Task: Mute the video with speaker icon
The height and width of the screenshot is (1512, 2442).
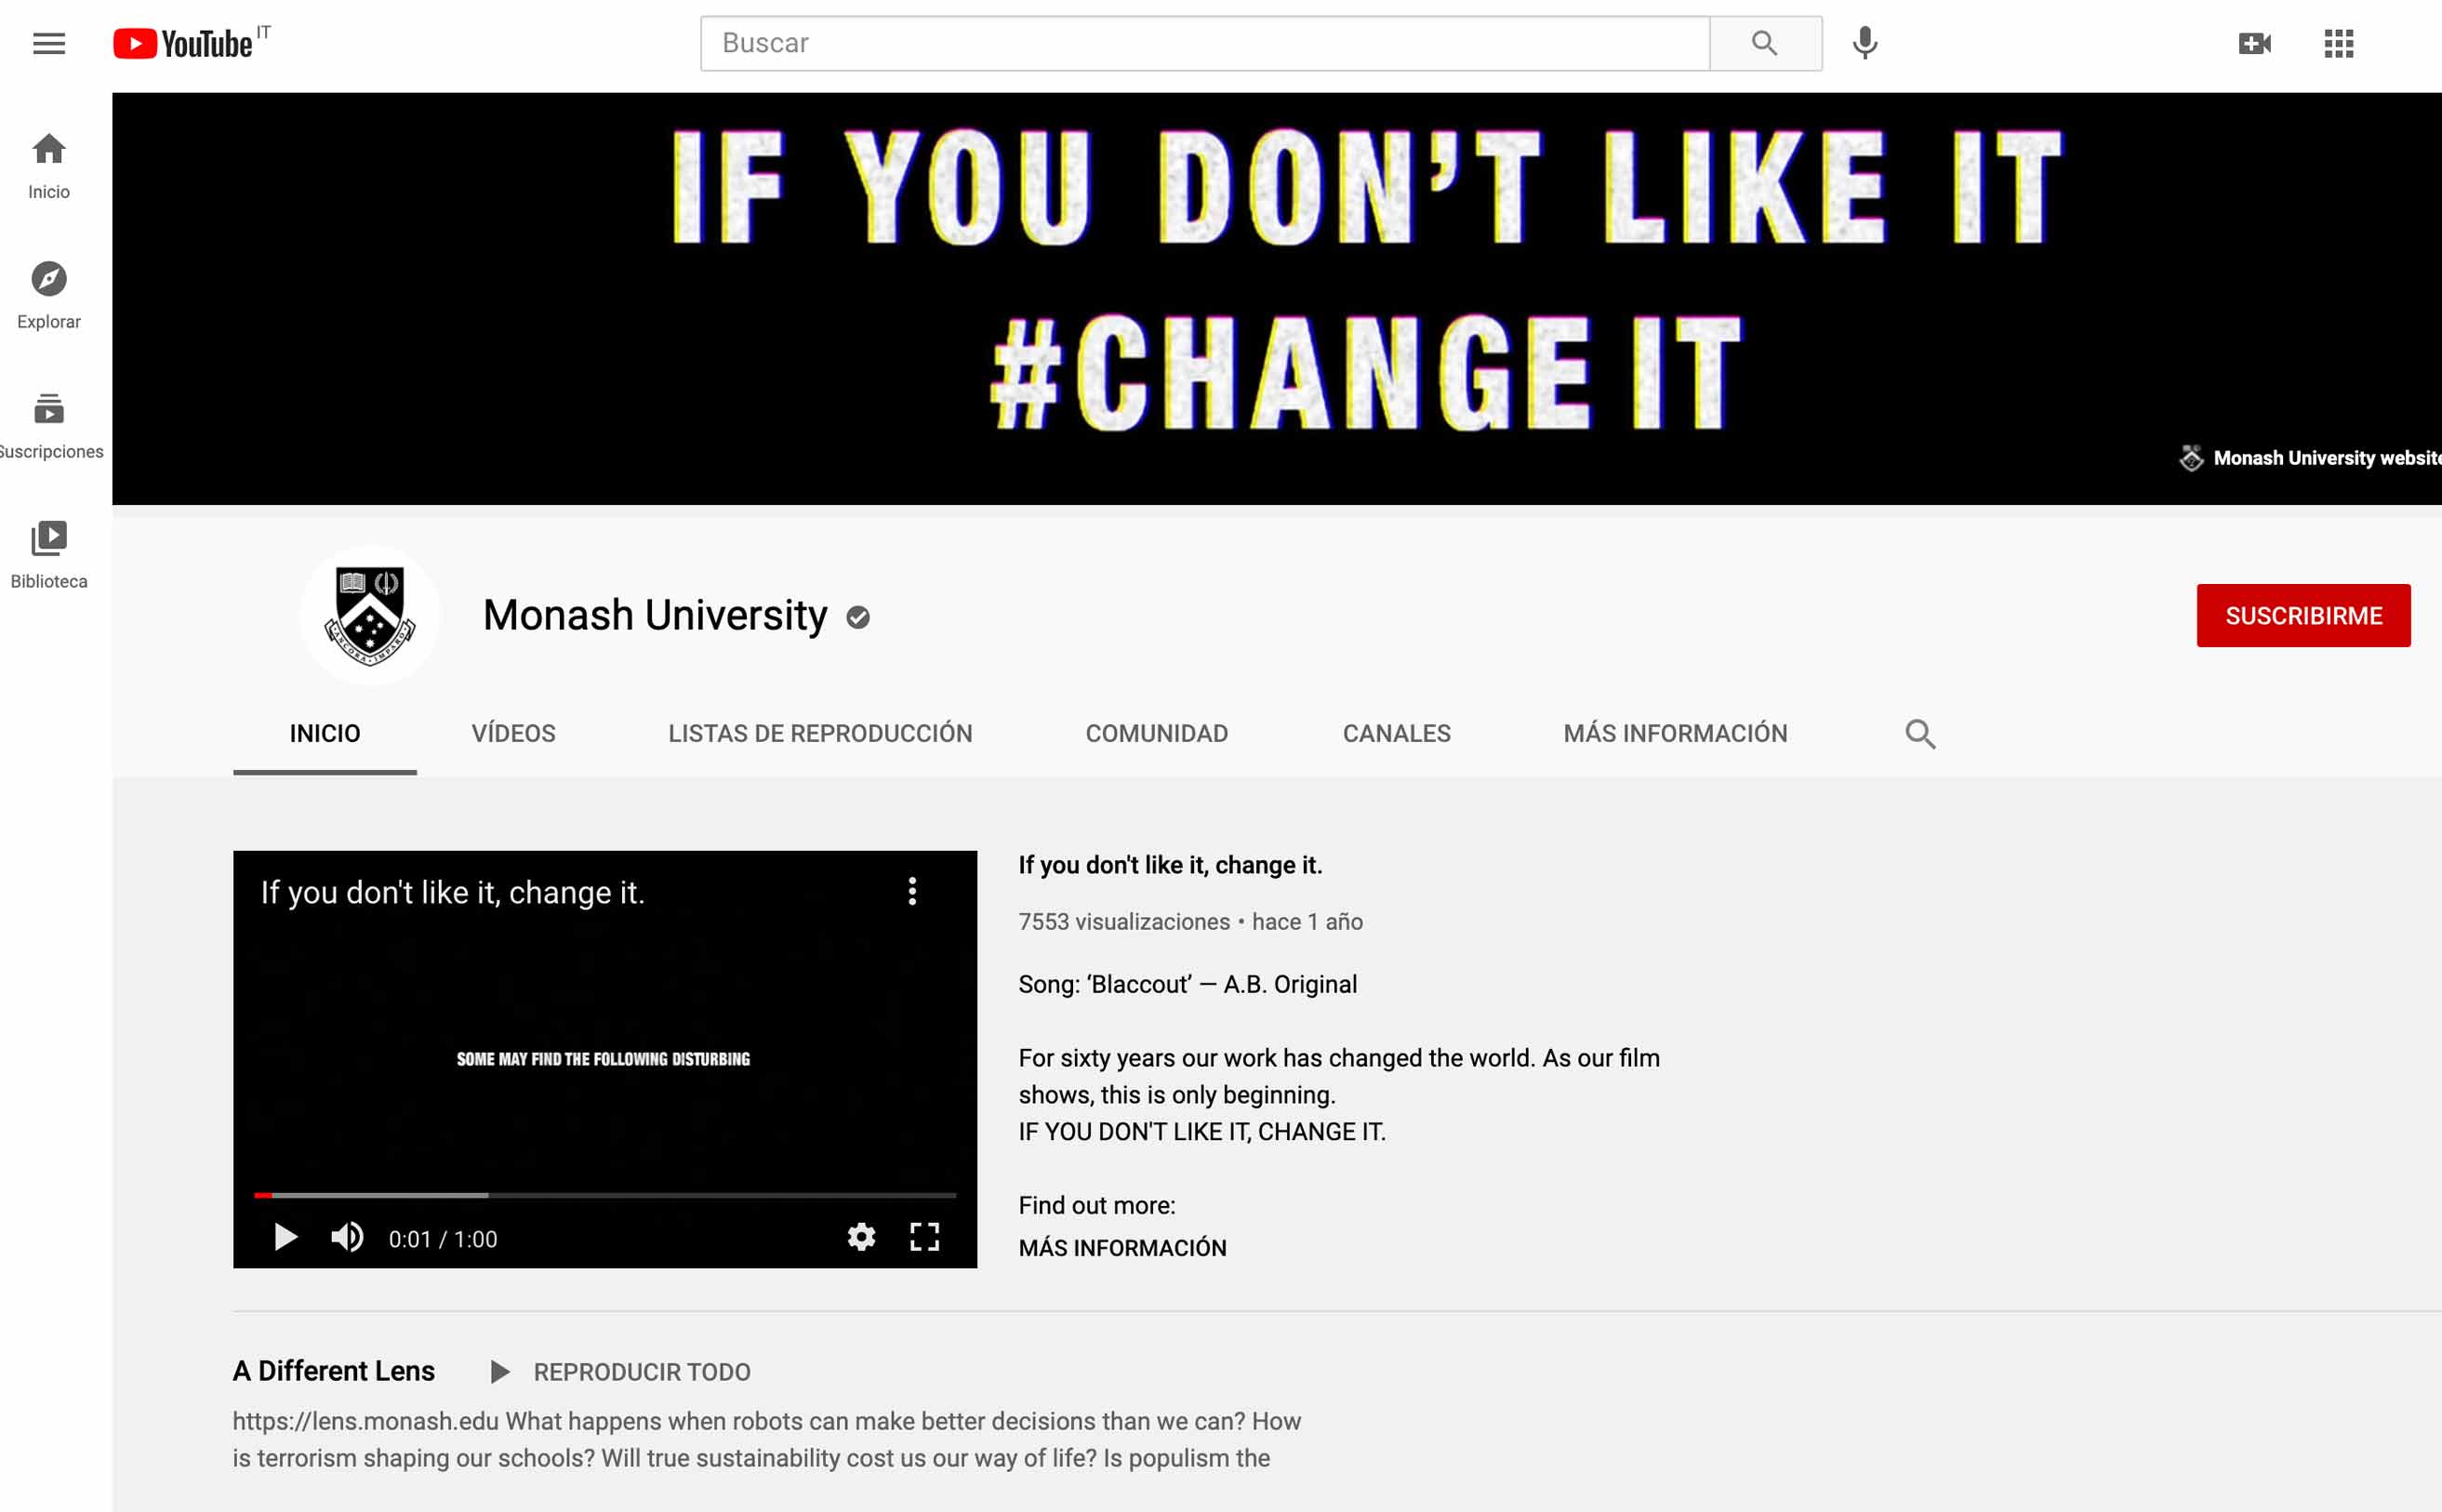Action: pyautogui.click(x=347, y=1238)
